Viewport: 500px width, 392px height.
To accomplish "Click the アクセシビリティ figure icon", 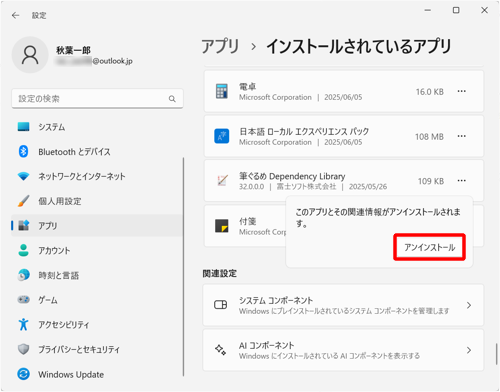I will coord(23,324).
